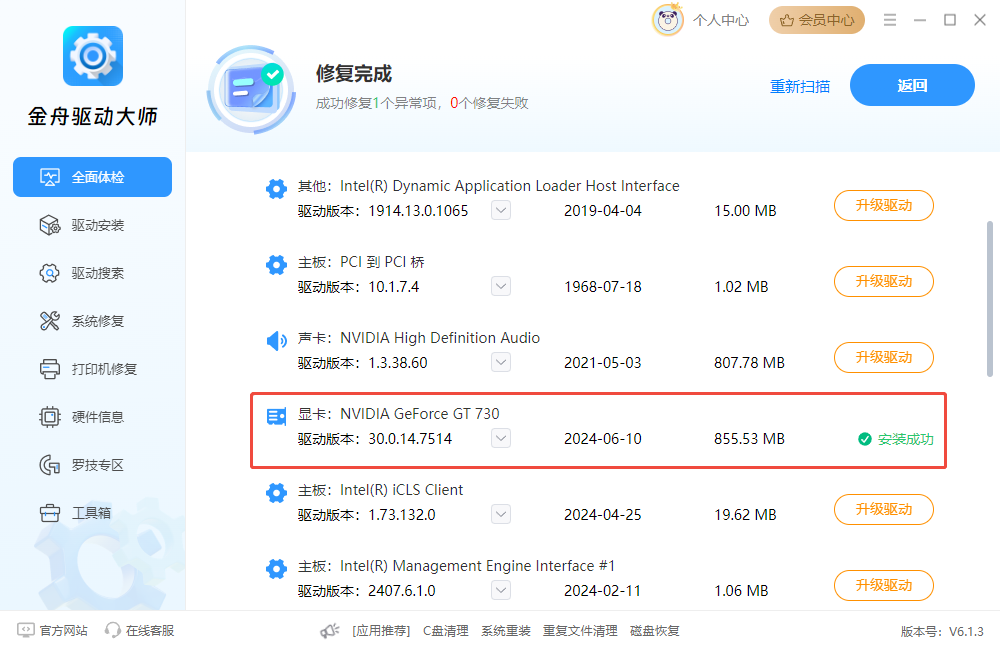Click the 硬件信息 chip icon
This screenshot has width=1000, height=650.
50,417
